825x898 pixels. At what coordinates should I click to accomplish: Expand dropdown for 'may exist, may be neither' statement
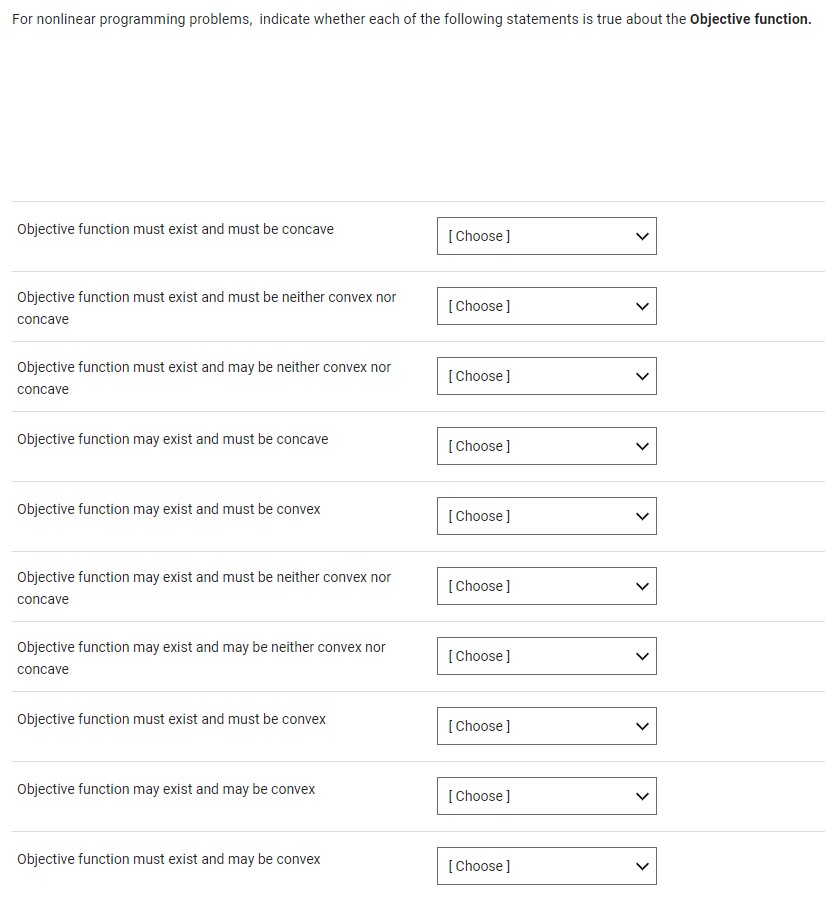[x=546, y=656]
